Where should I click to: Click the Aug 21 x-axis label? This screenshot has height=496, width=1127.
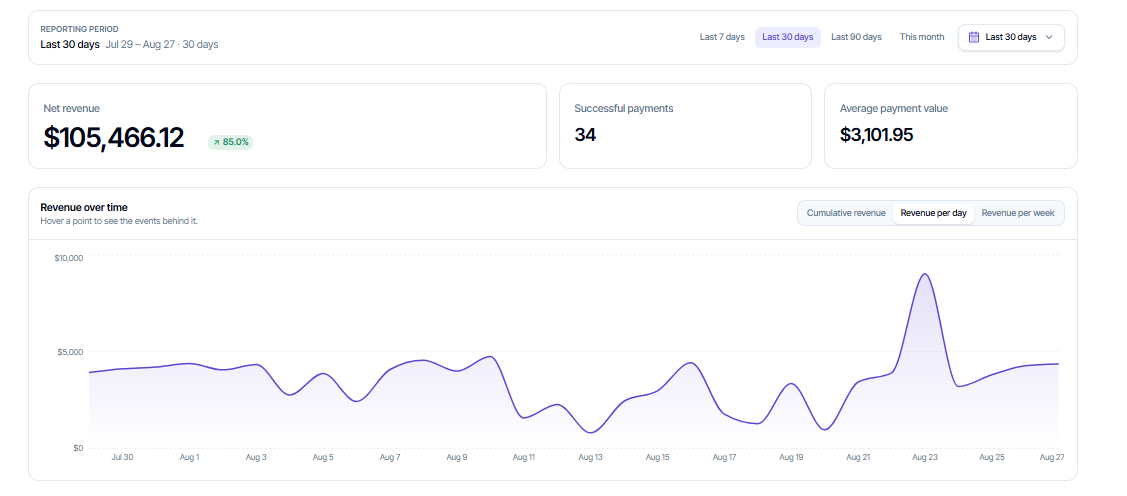[x=857, y=457]
